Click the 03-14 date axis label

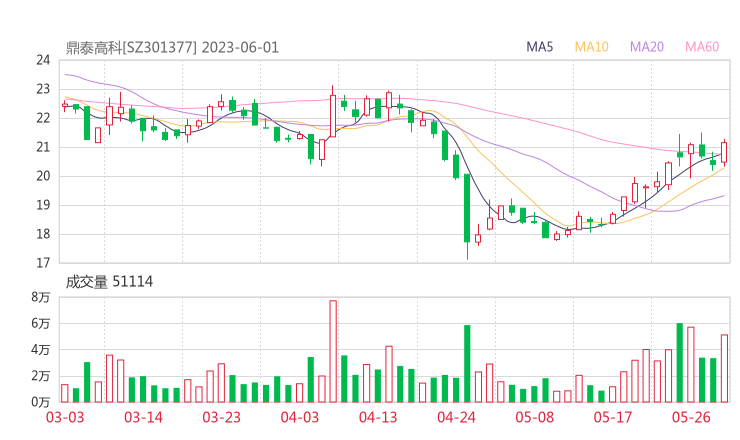(143, 418)
